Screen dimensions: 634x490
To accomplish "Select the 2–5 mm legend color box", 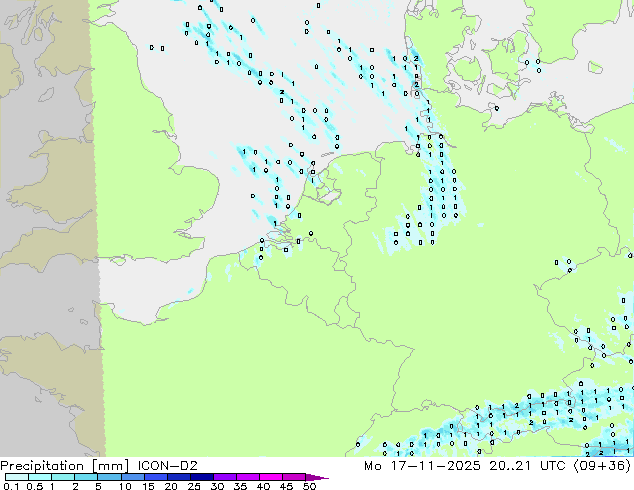I will 86,477.
